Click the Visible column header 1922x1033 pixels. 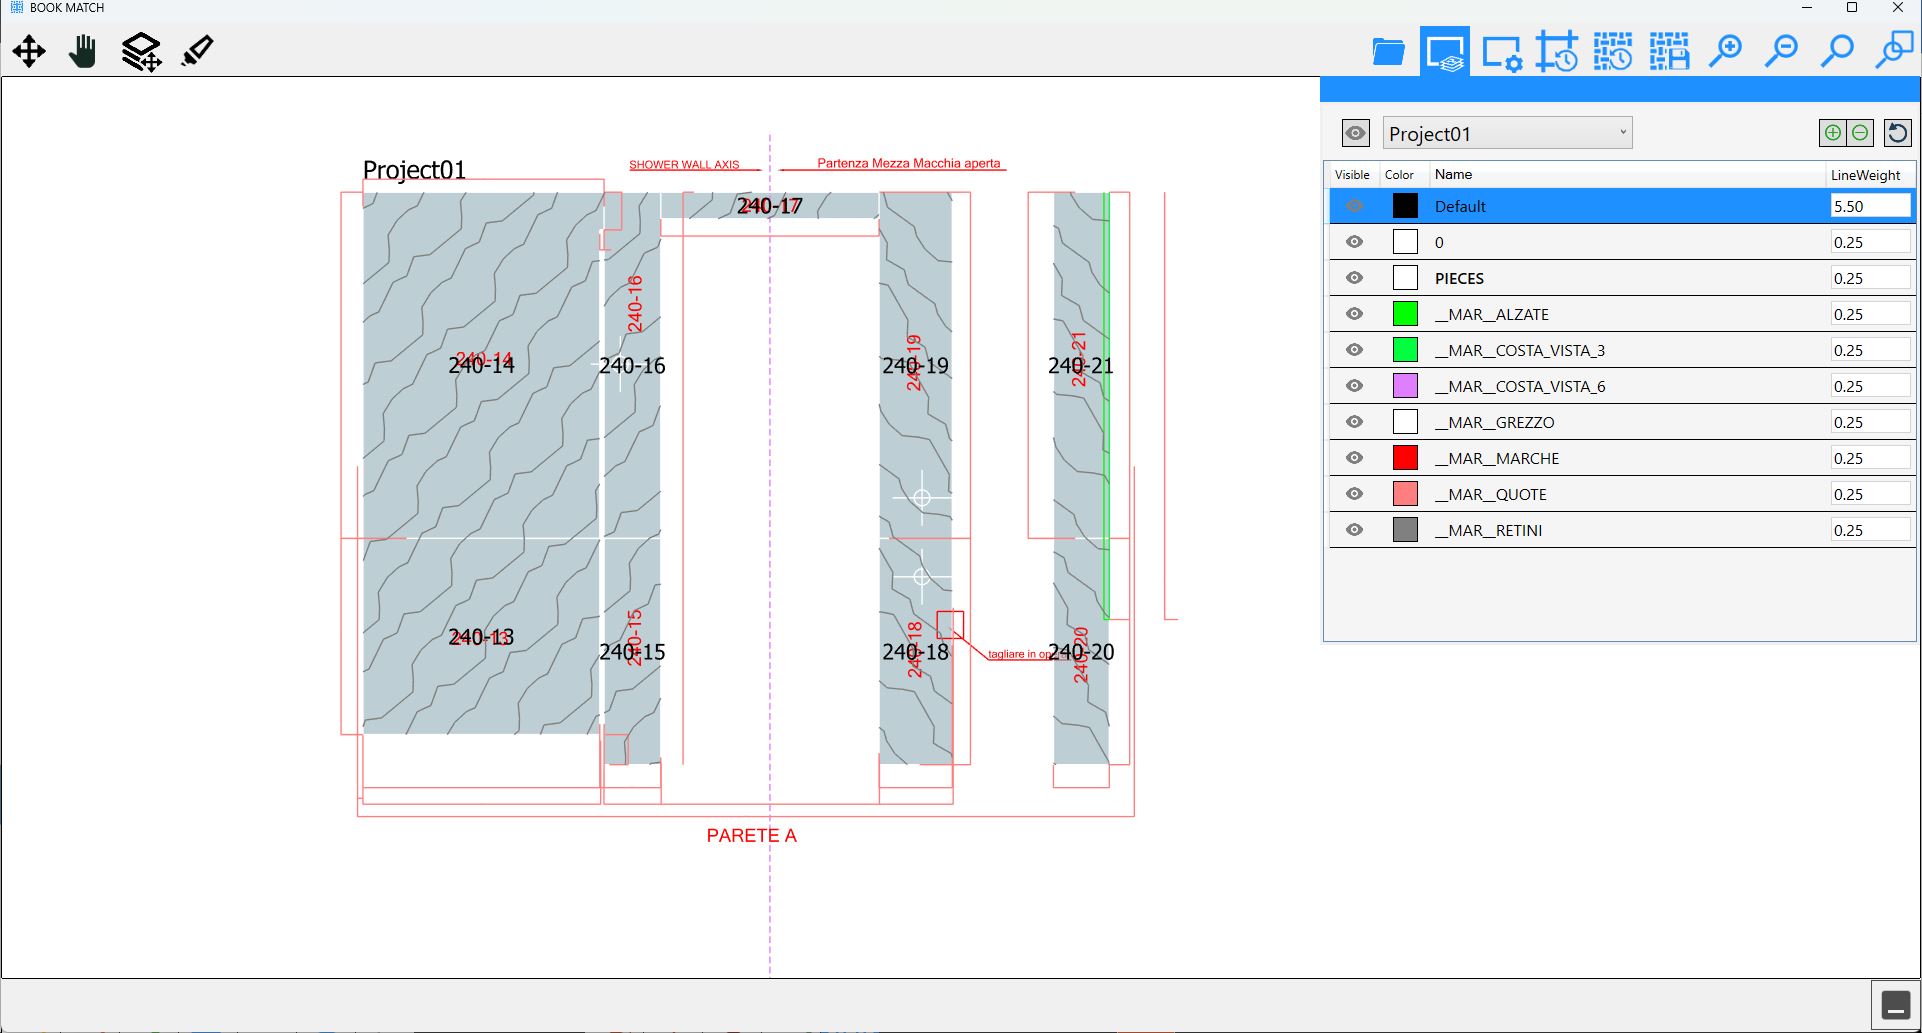[x=1352, y=175]
